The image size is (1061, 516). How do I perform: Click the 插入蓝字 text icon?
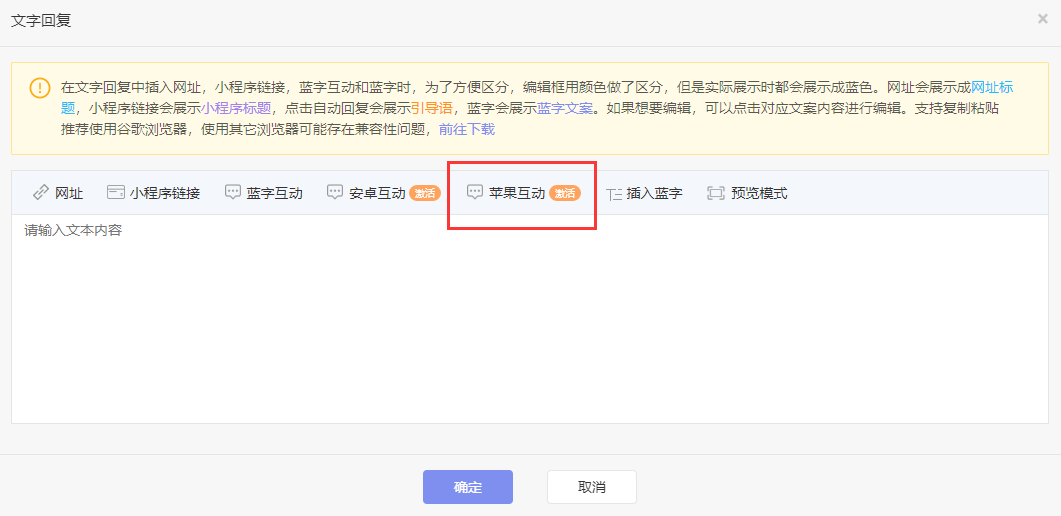614,194
